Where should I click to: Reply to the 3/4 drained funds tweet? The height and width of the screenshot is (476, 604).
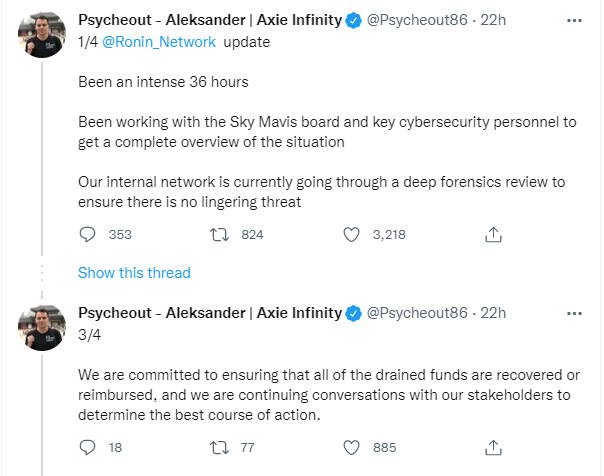[87, 448]
